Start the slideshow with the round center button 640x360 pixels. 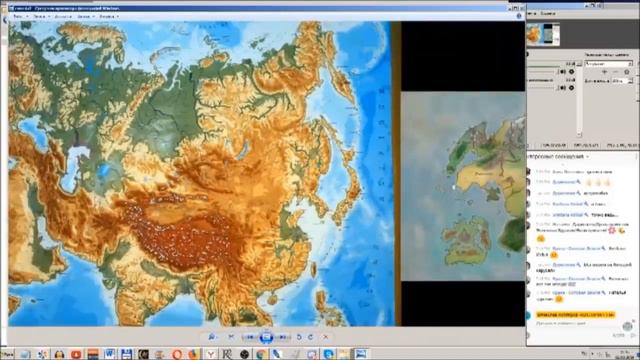(x=266, y=337)
